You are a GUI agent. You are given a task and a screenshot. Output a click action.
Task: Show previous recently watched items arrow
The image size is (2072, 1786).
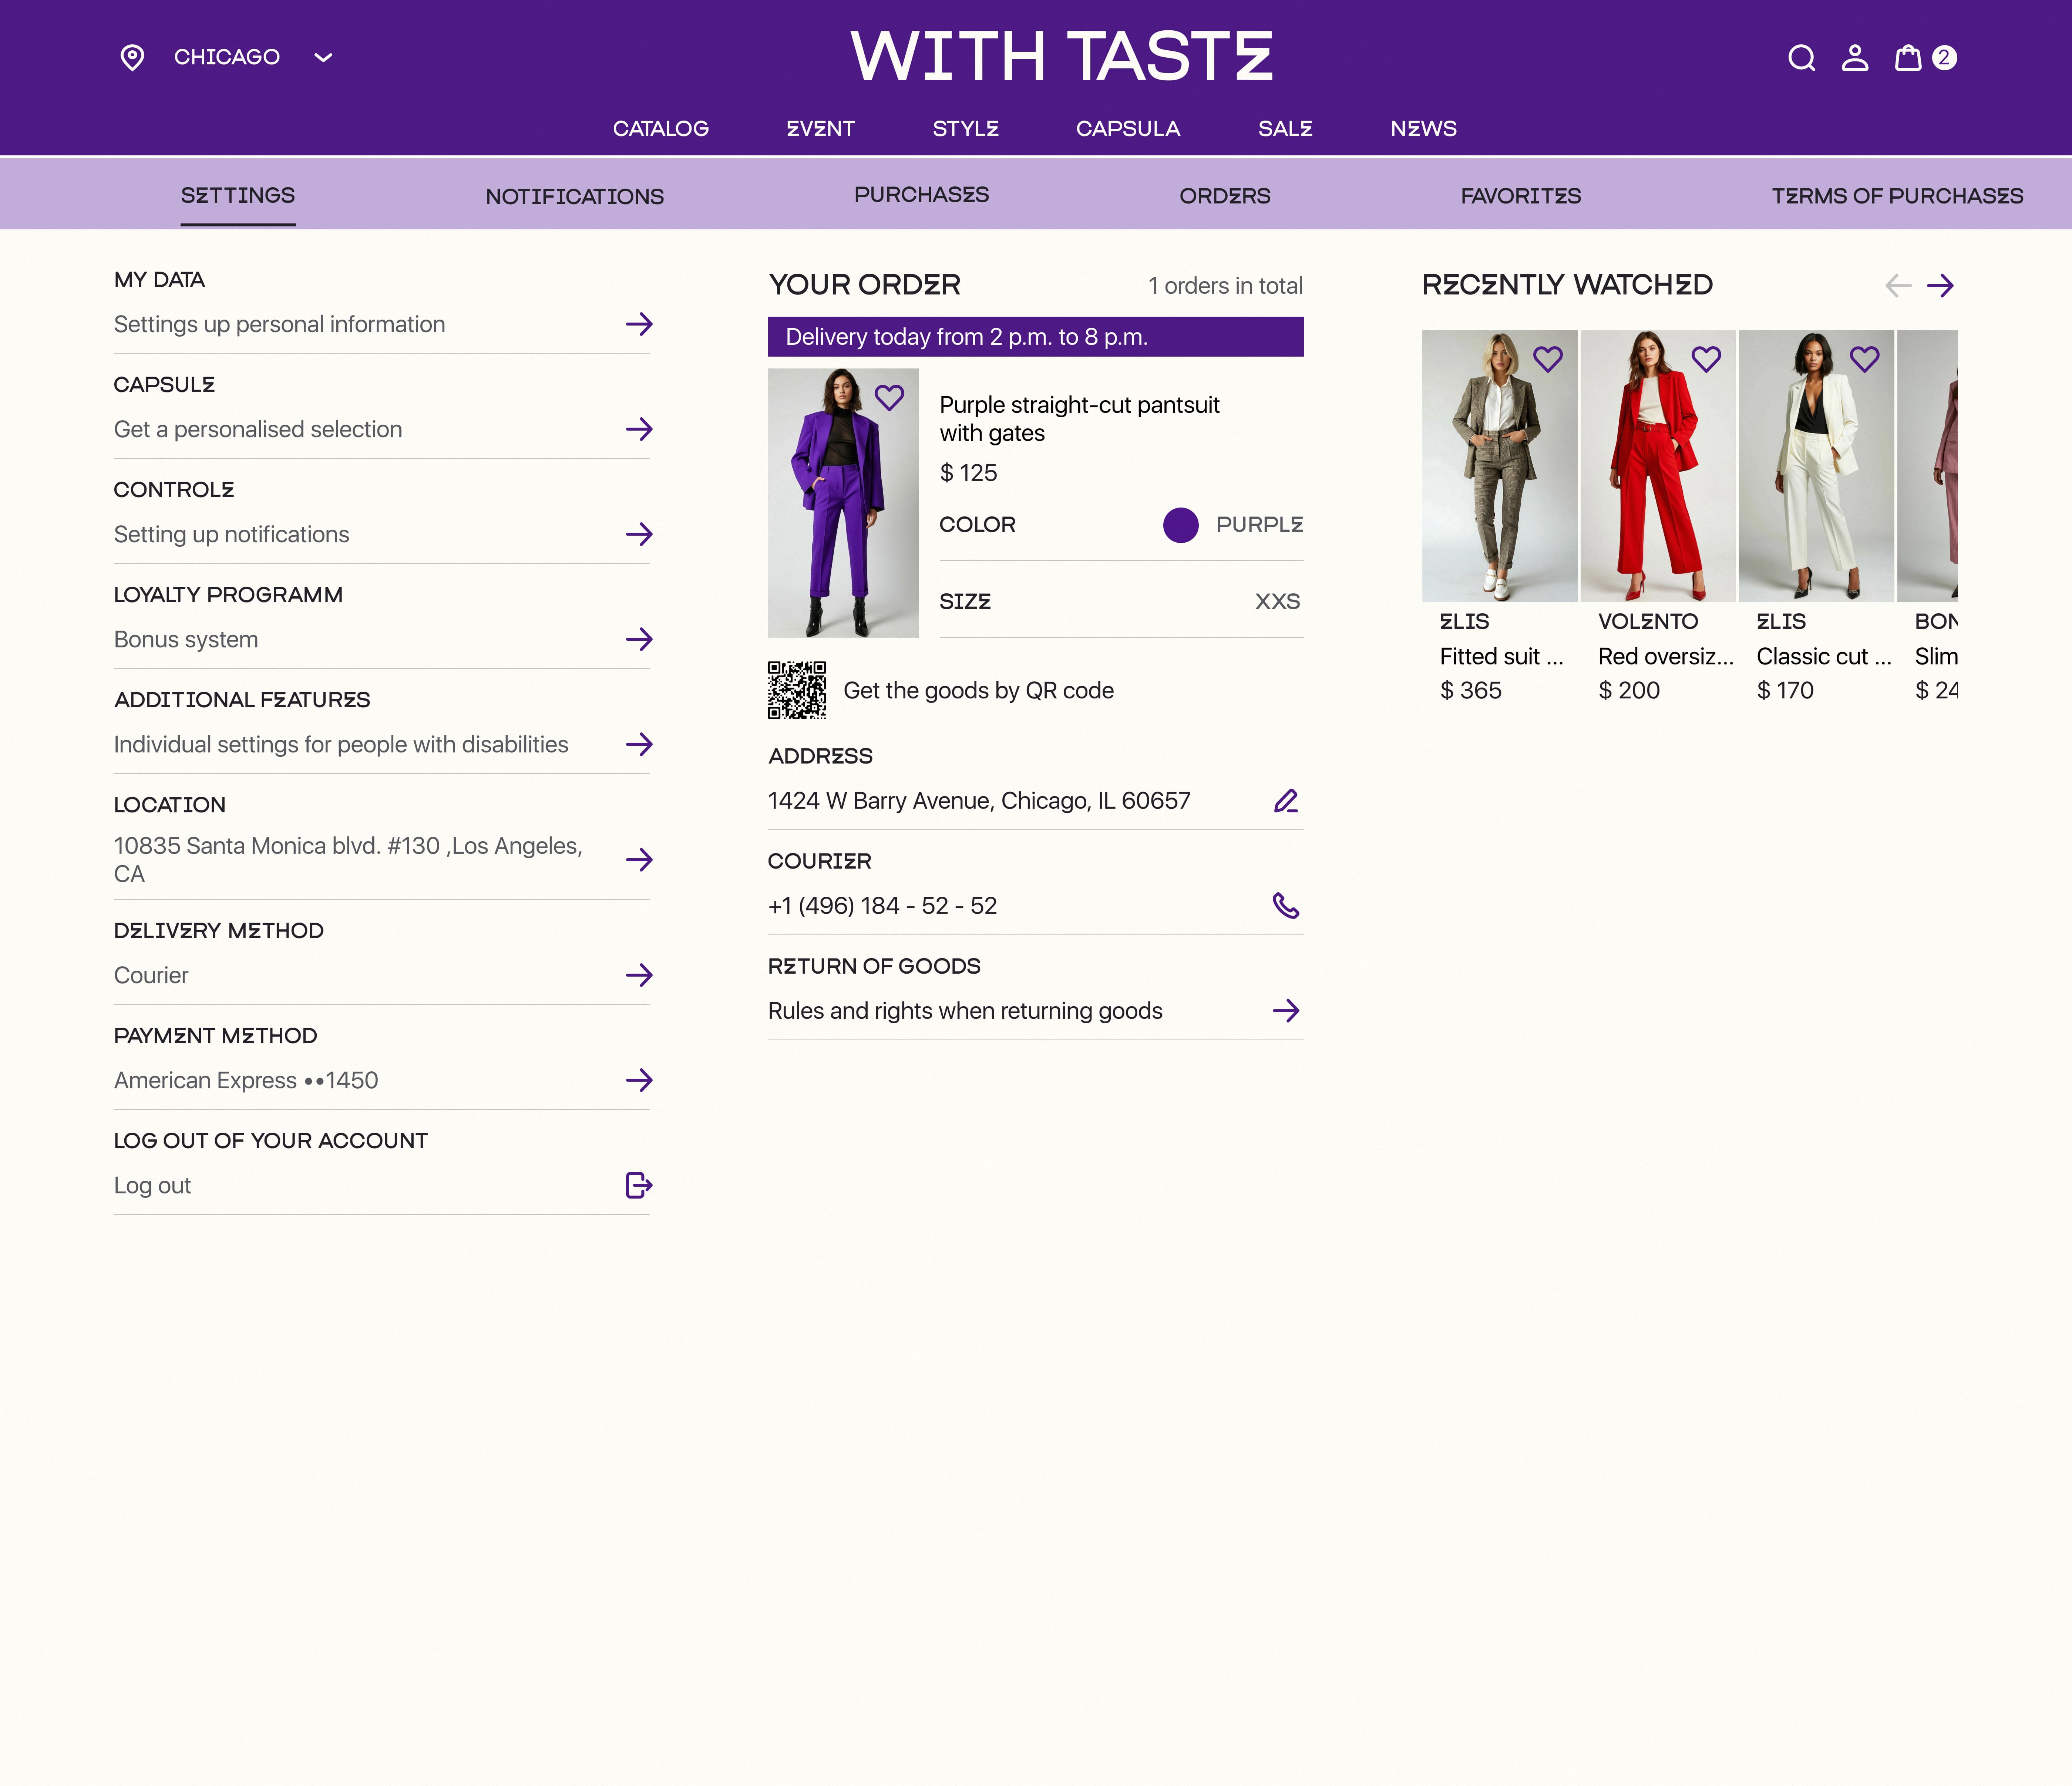tap(1898, 286)
